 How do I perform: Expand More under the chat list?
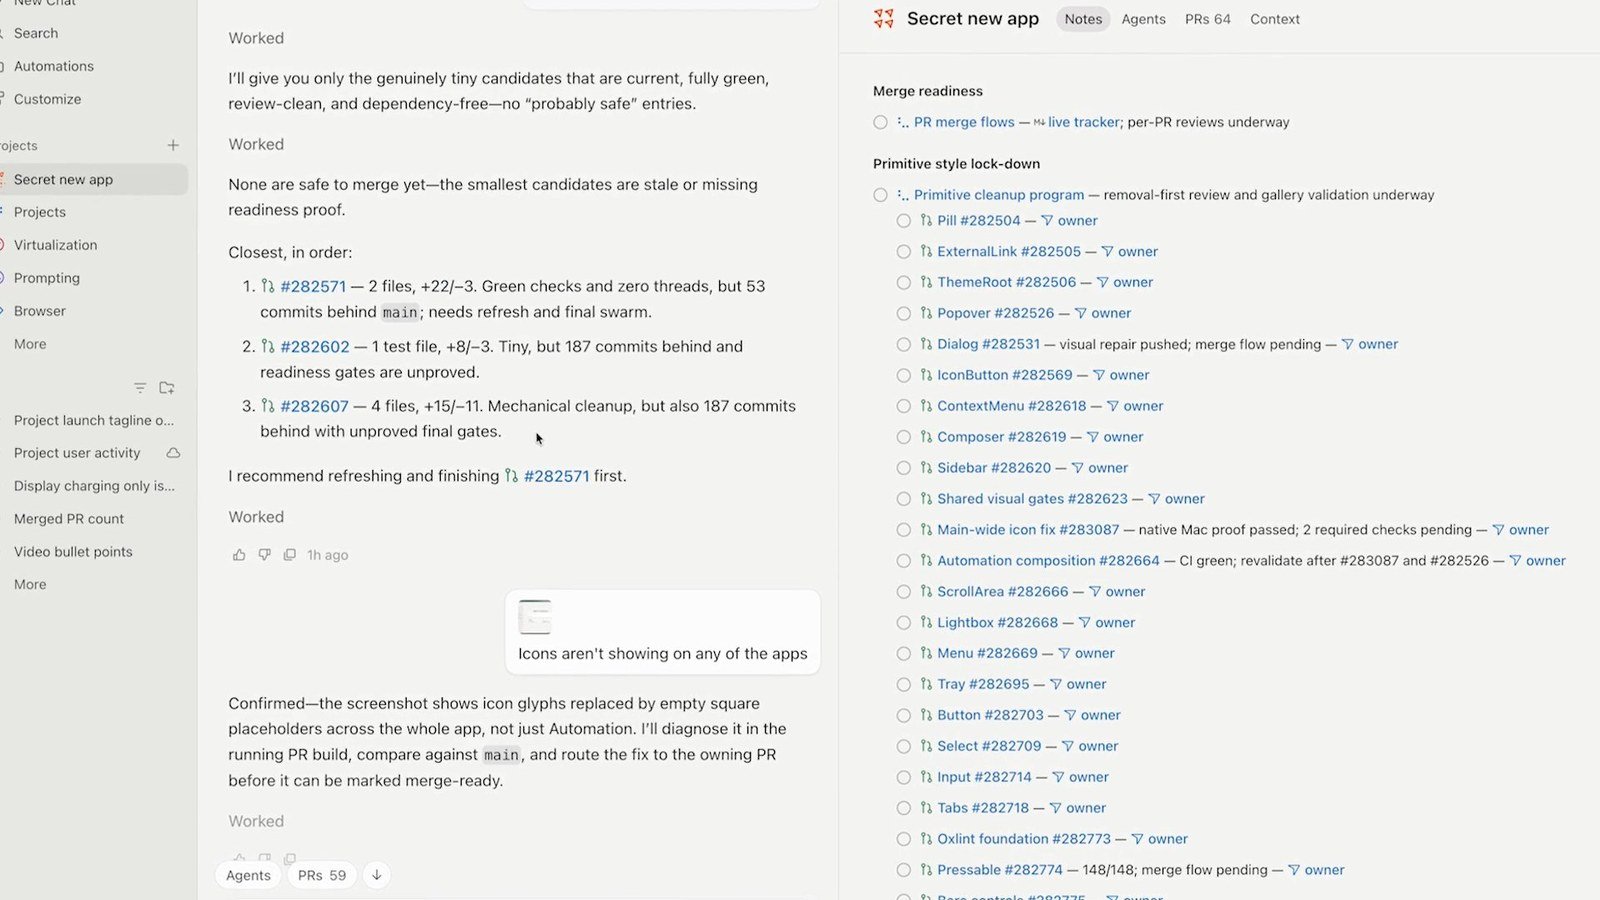(x=30, y=584)
